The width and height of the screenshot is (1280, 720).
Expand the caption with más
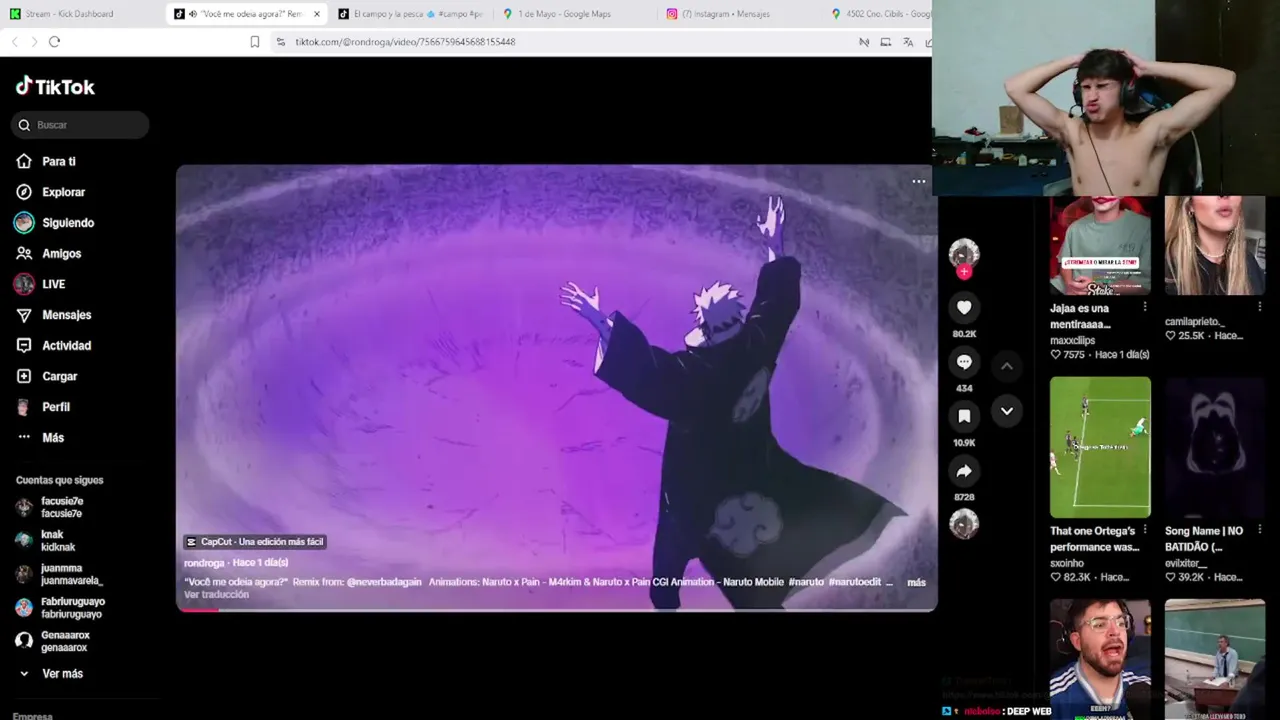pos(916,582)
